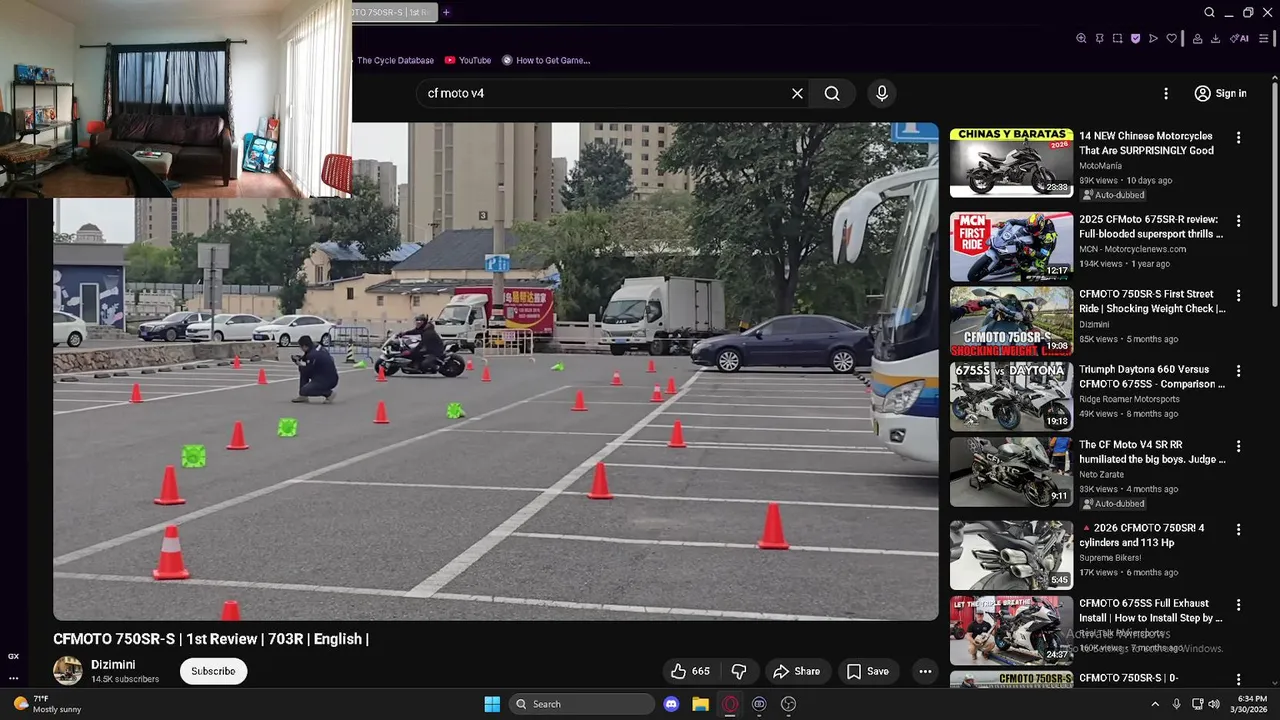The height and width of the screenshot is (720, 1280).
Task: Open menu for 2026 CFMOTO 750SR video
Action: 1238,529
